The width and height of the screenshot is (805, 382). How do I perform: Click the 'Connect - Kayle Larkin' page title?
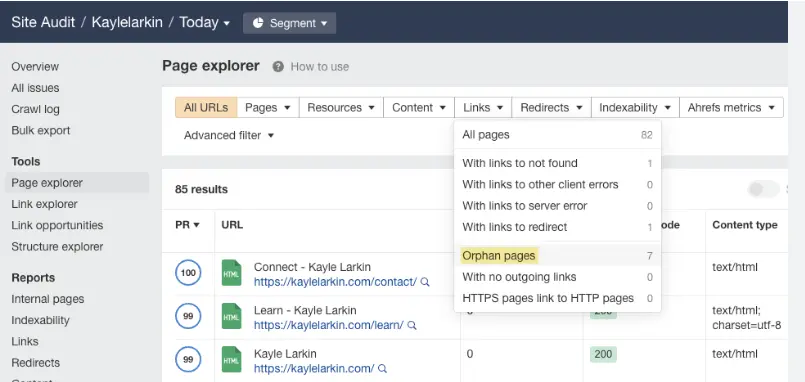[312, 267]
